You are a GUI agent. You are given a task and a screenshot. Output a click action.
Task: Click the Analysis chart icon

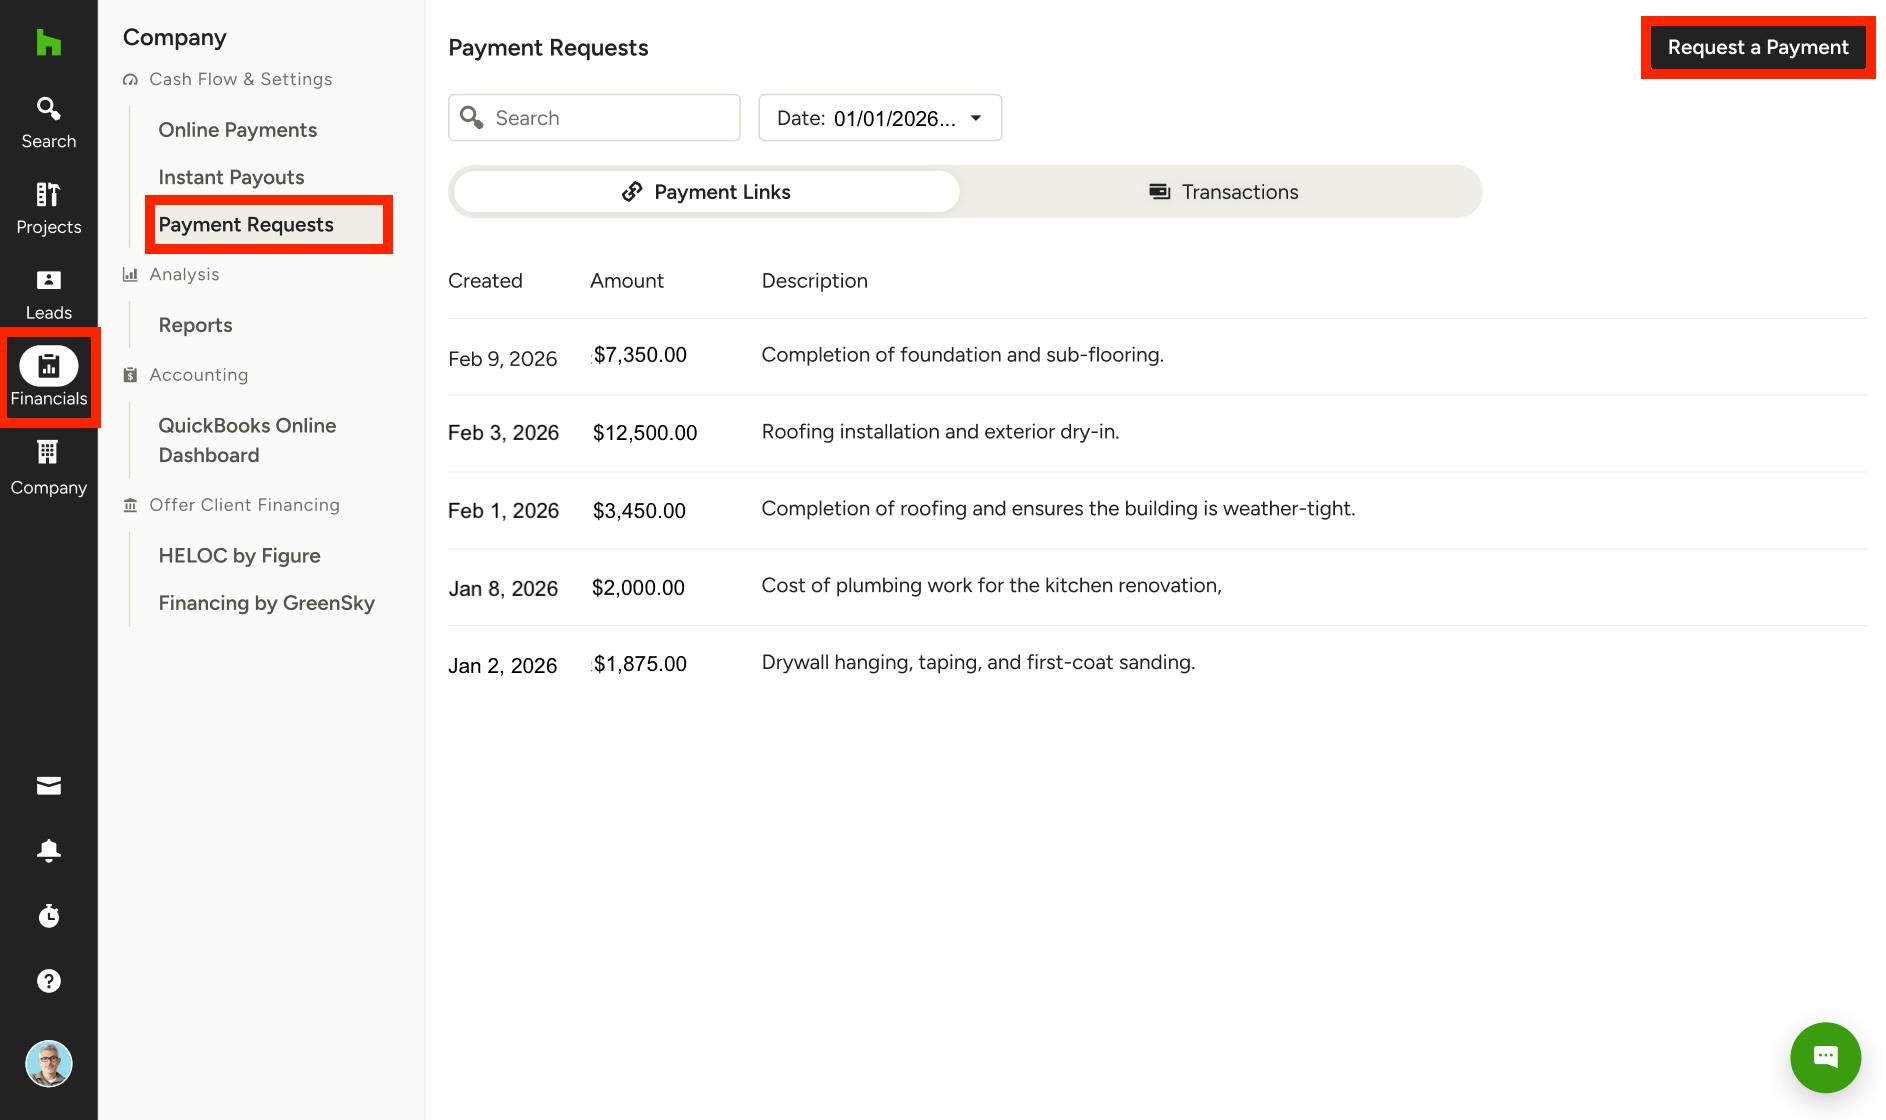(130, 274)
